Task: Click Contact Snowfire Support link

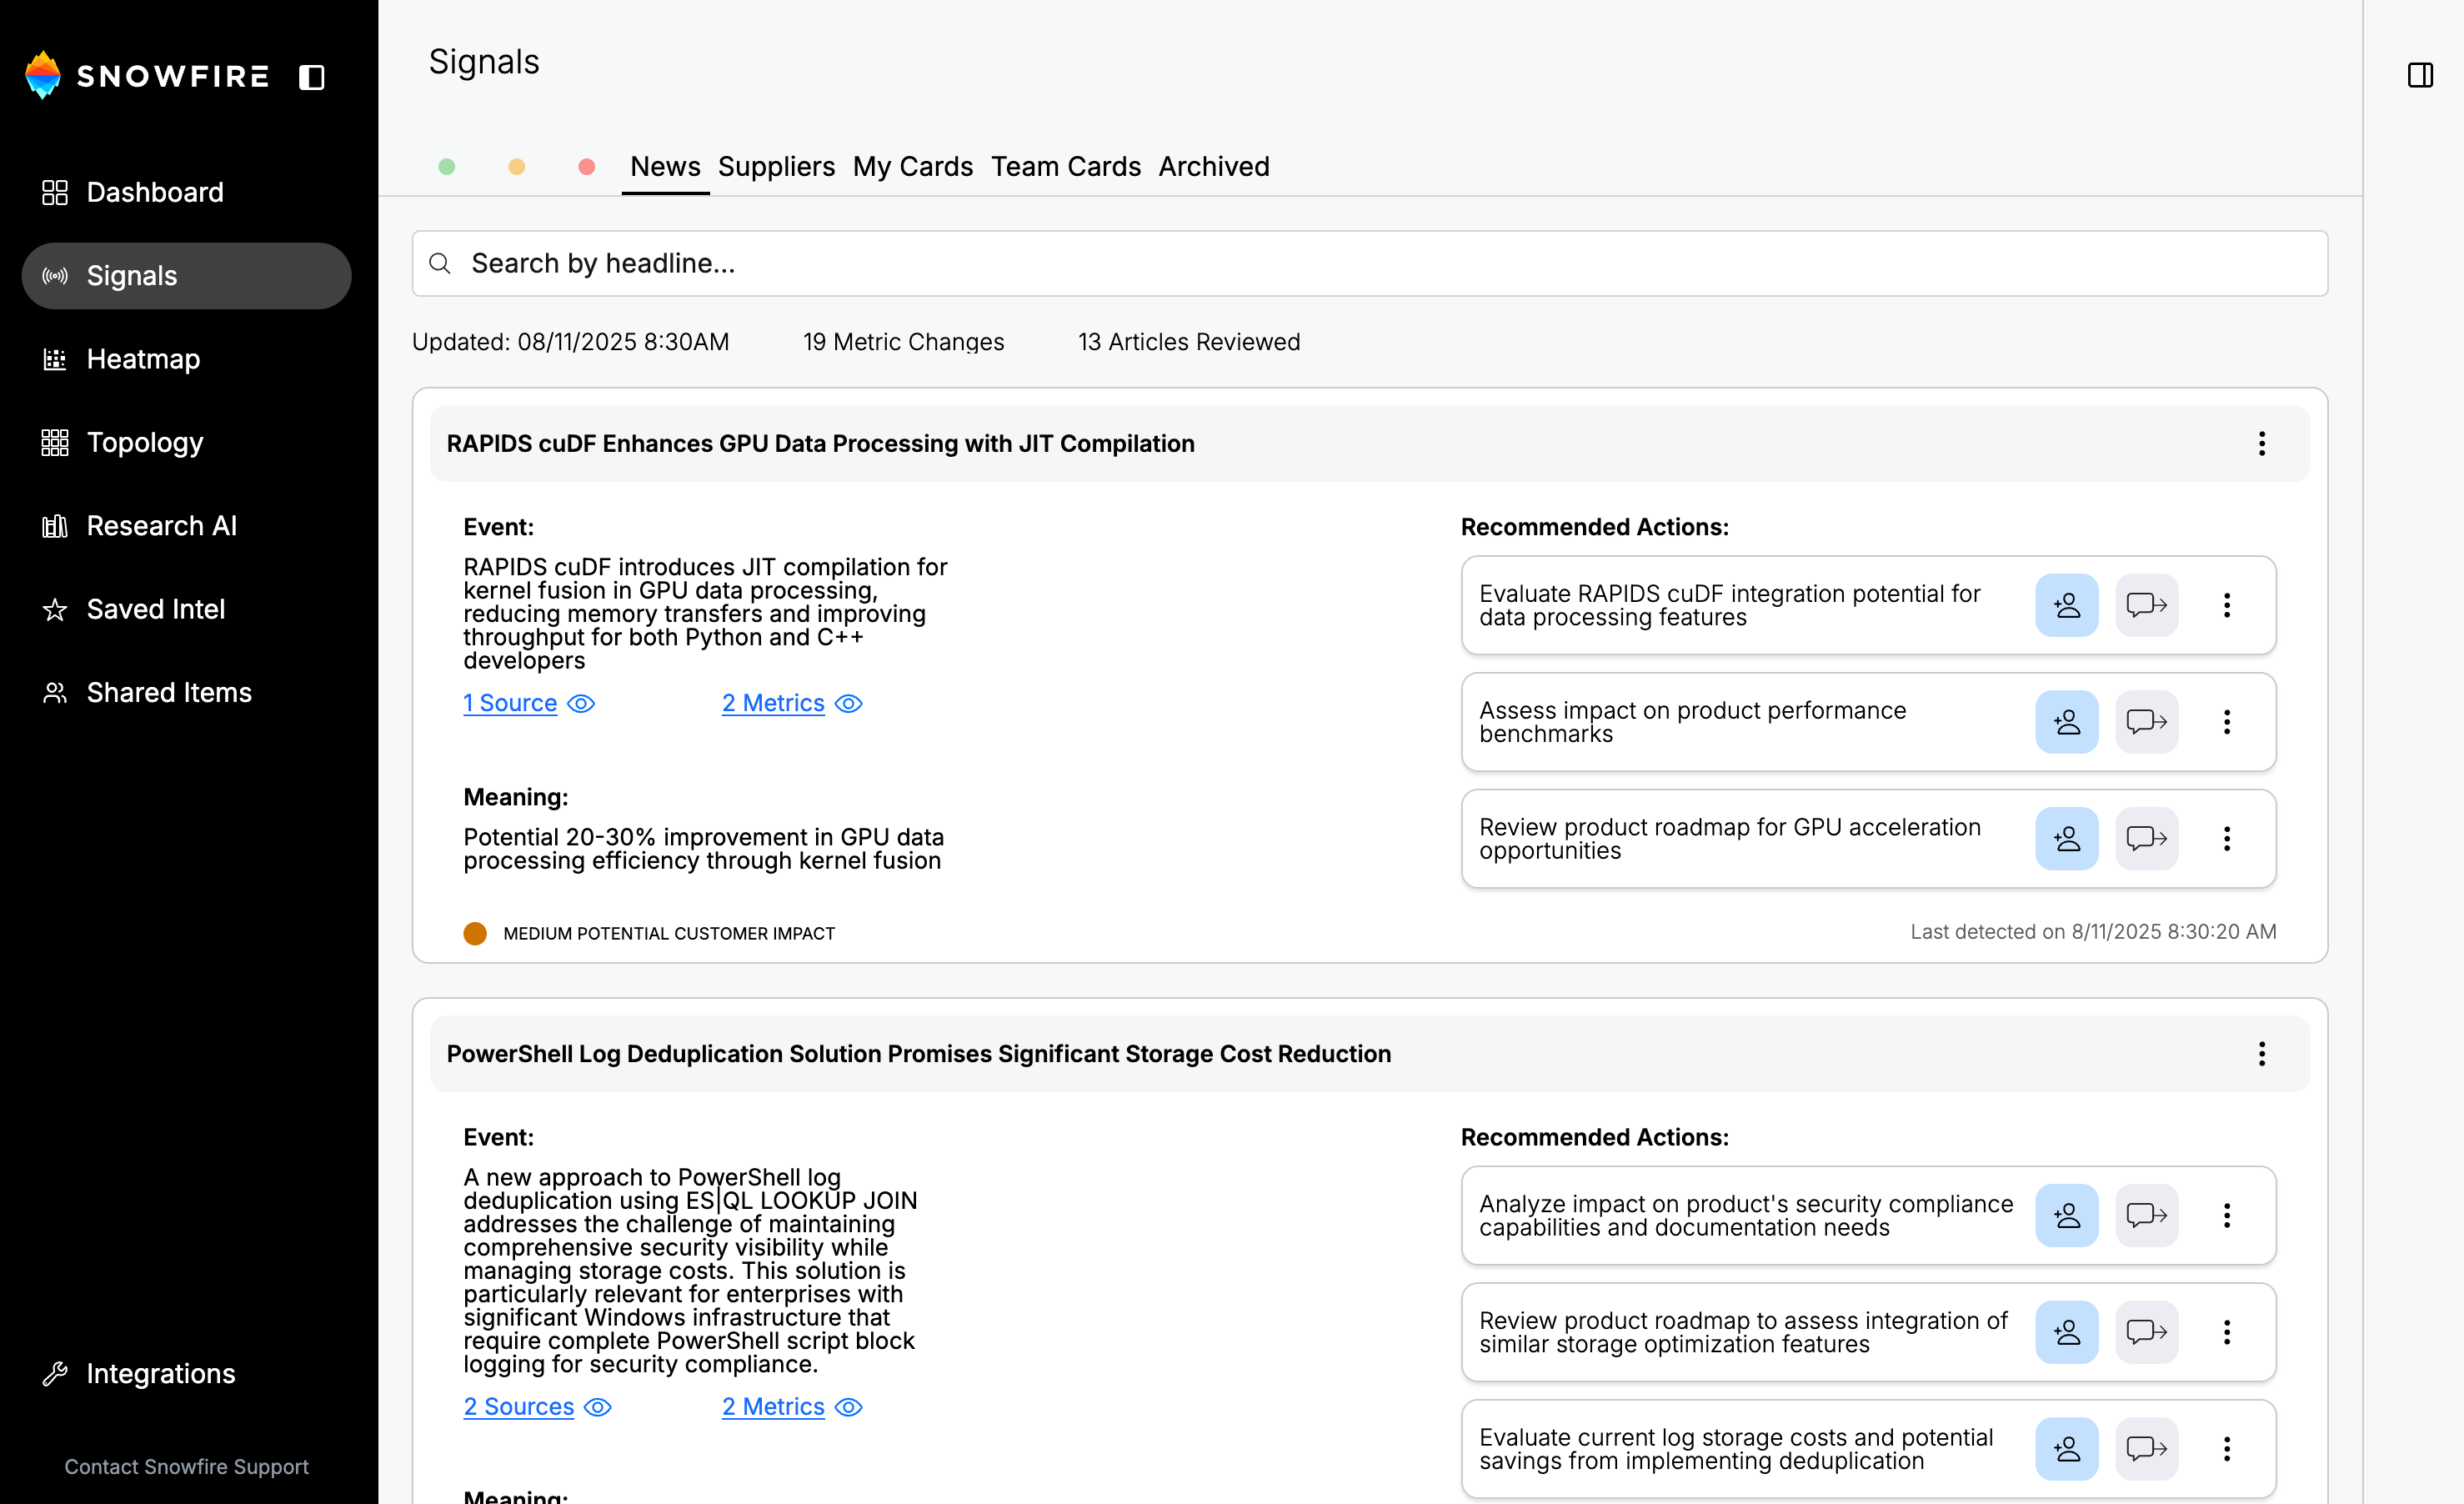Action: pos(187,1466)
